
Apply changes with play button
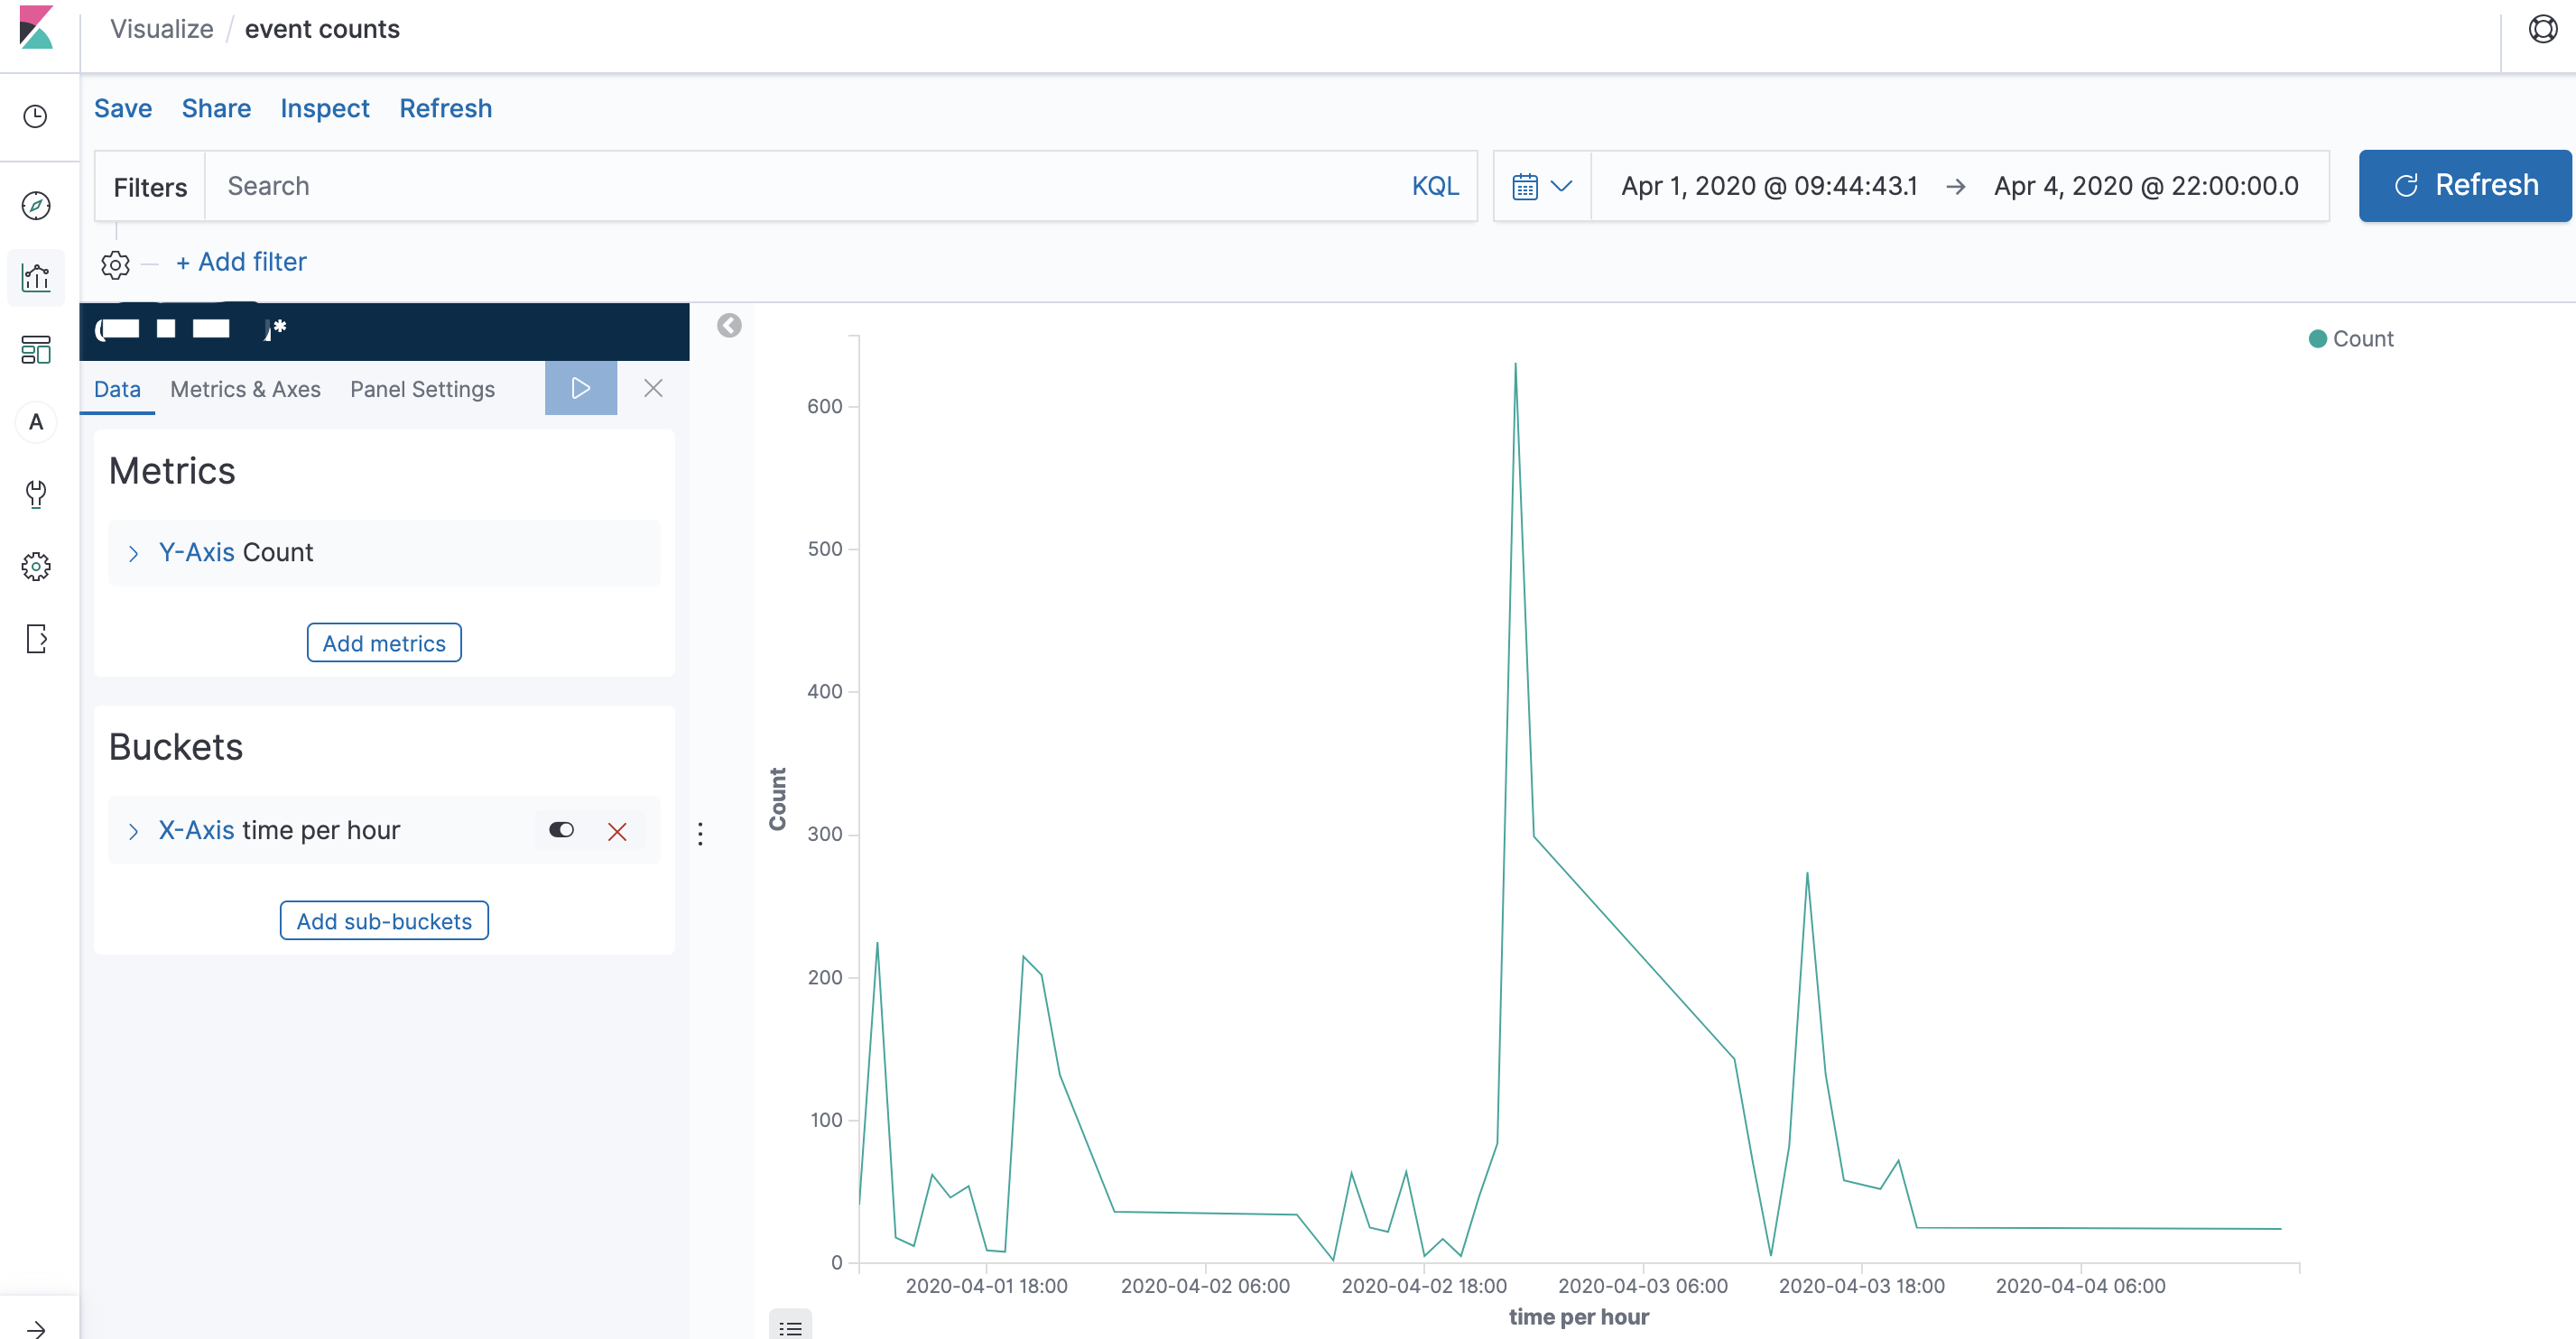tap(580, 388)
